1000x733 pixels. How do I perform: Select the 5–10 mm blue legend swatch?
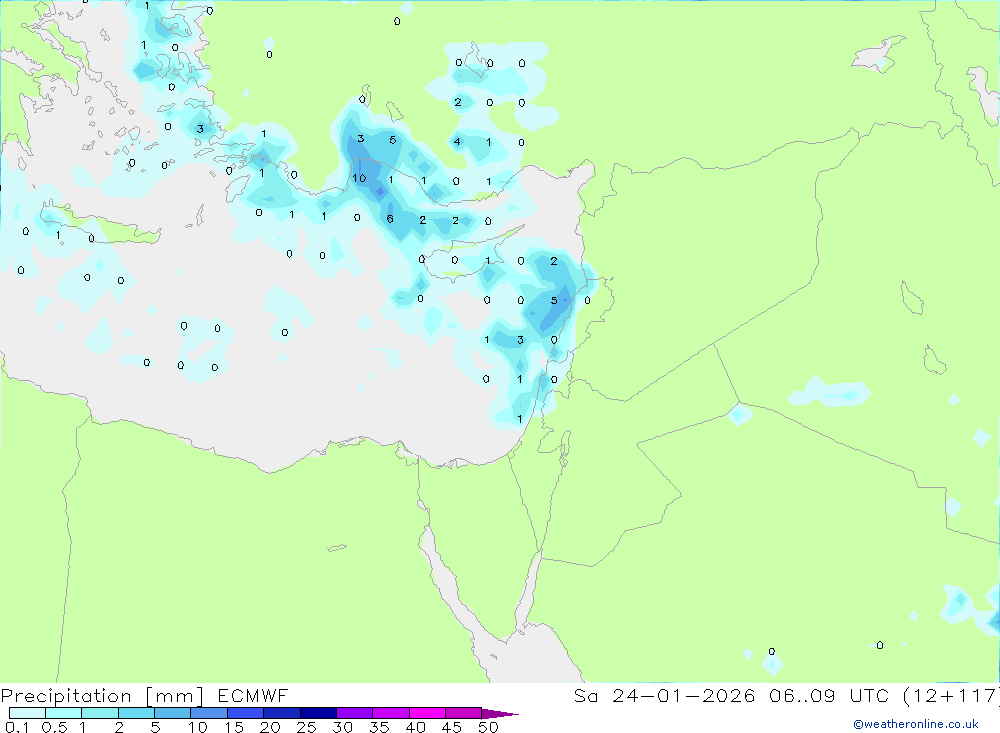coord(173,713)
